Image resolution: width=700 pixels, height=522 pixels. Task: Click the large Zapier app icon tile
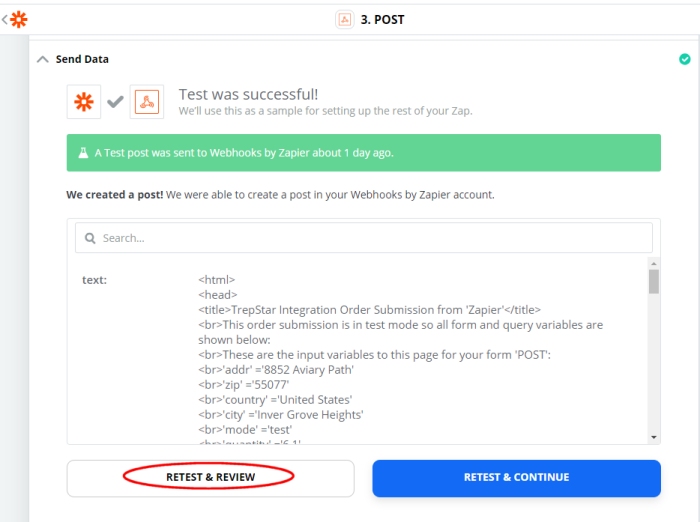pos(84,102)
